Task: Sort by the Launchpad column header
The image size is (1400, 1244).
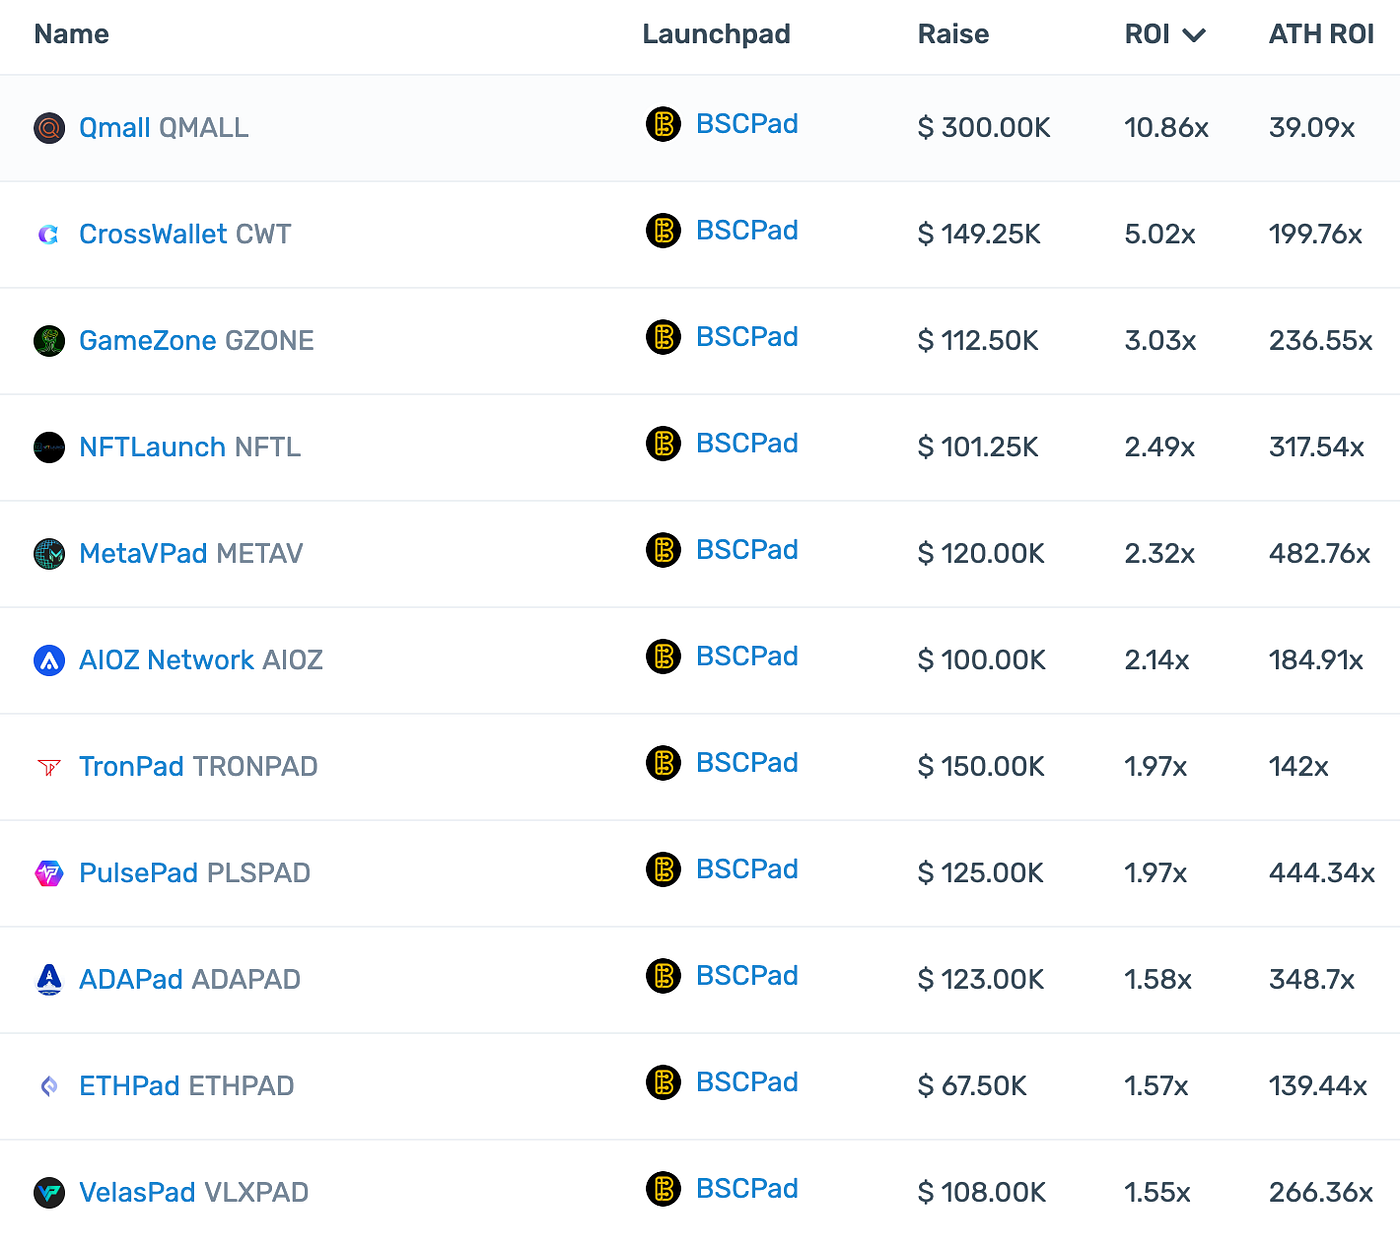Action: (716, 35)
